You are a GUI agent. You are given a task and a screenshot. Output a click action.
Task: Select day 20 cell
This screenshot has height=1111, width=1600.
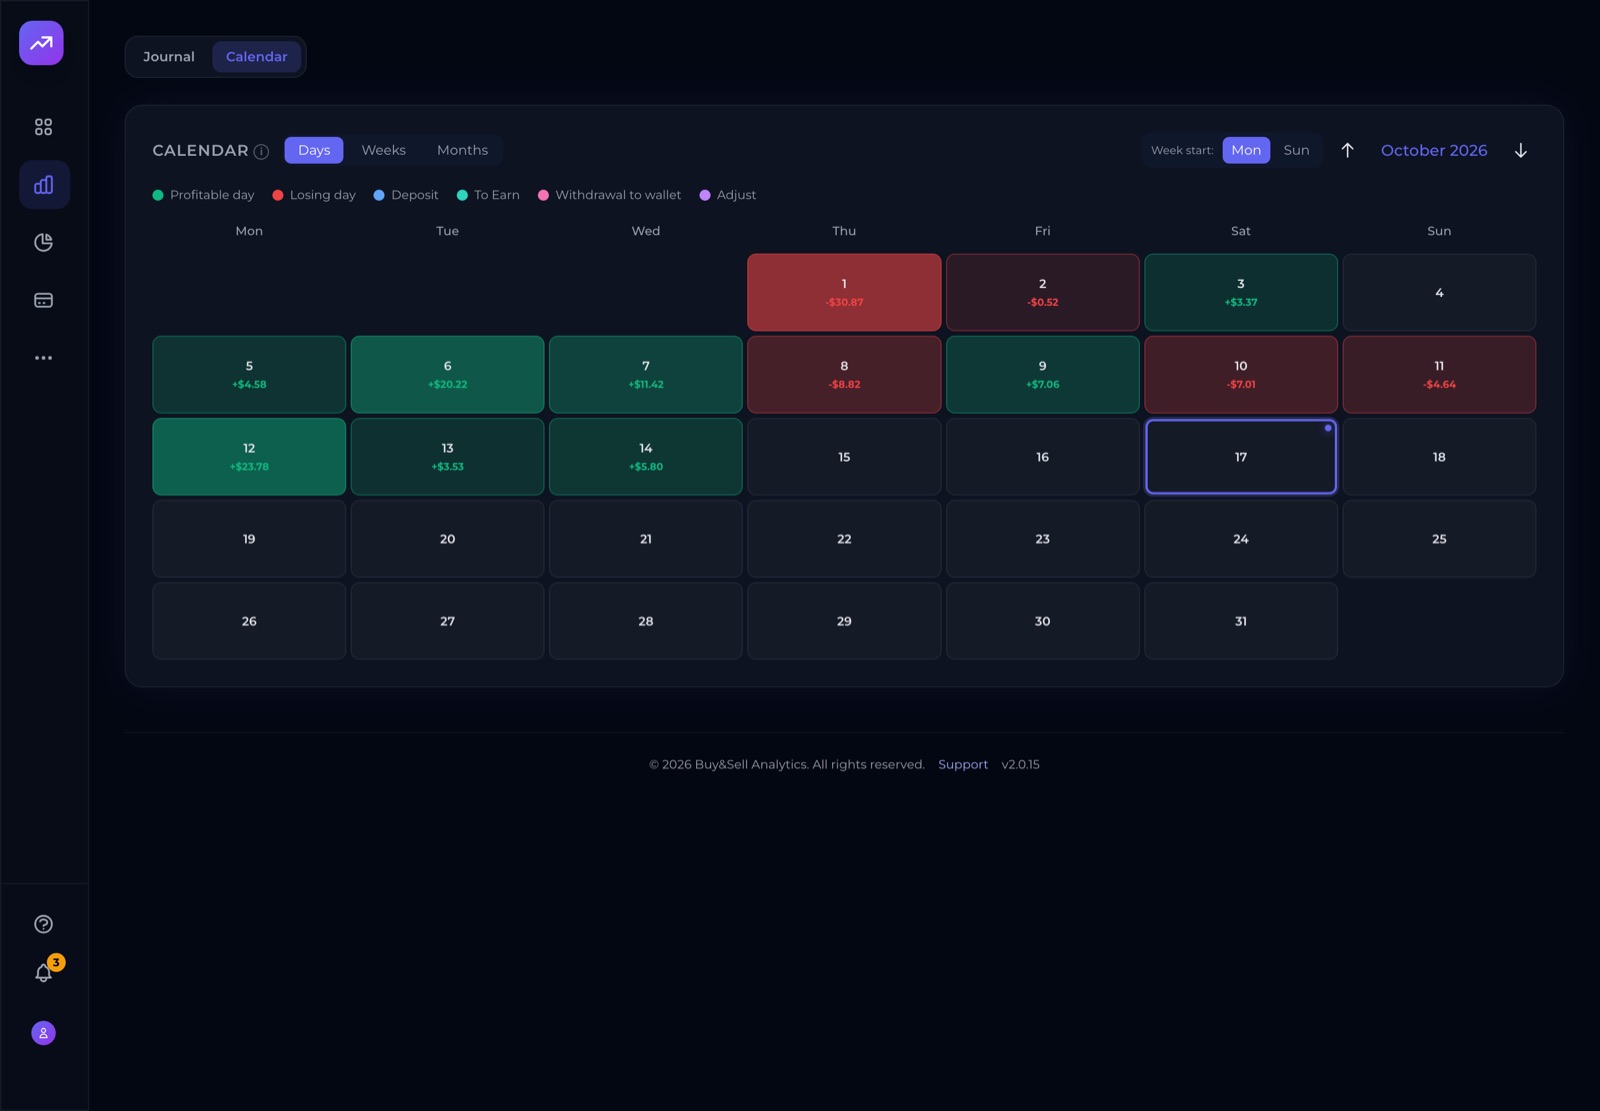pyautogui.click(x=447, y=539)
